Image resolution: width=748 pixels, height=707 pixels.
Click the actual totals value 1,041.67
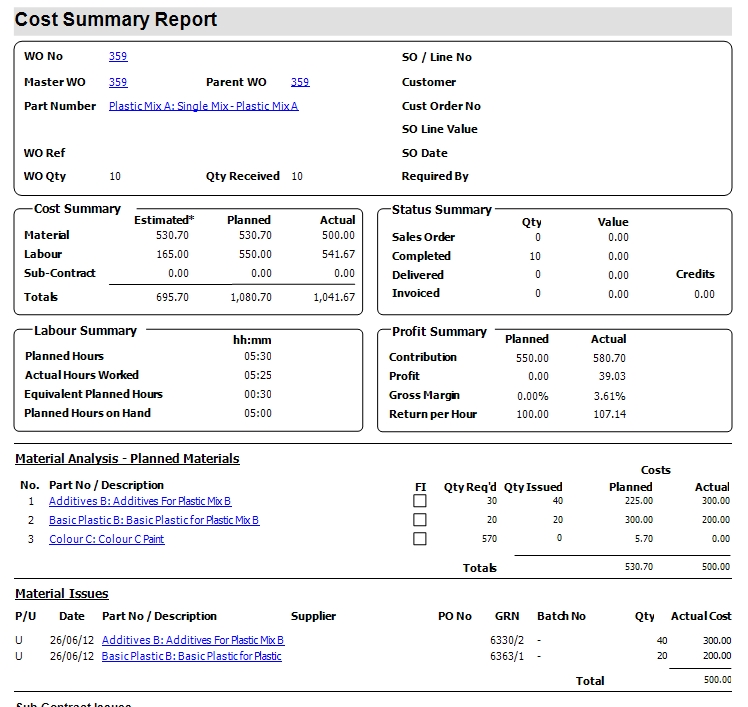[333, 297]
